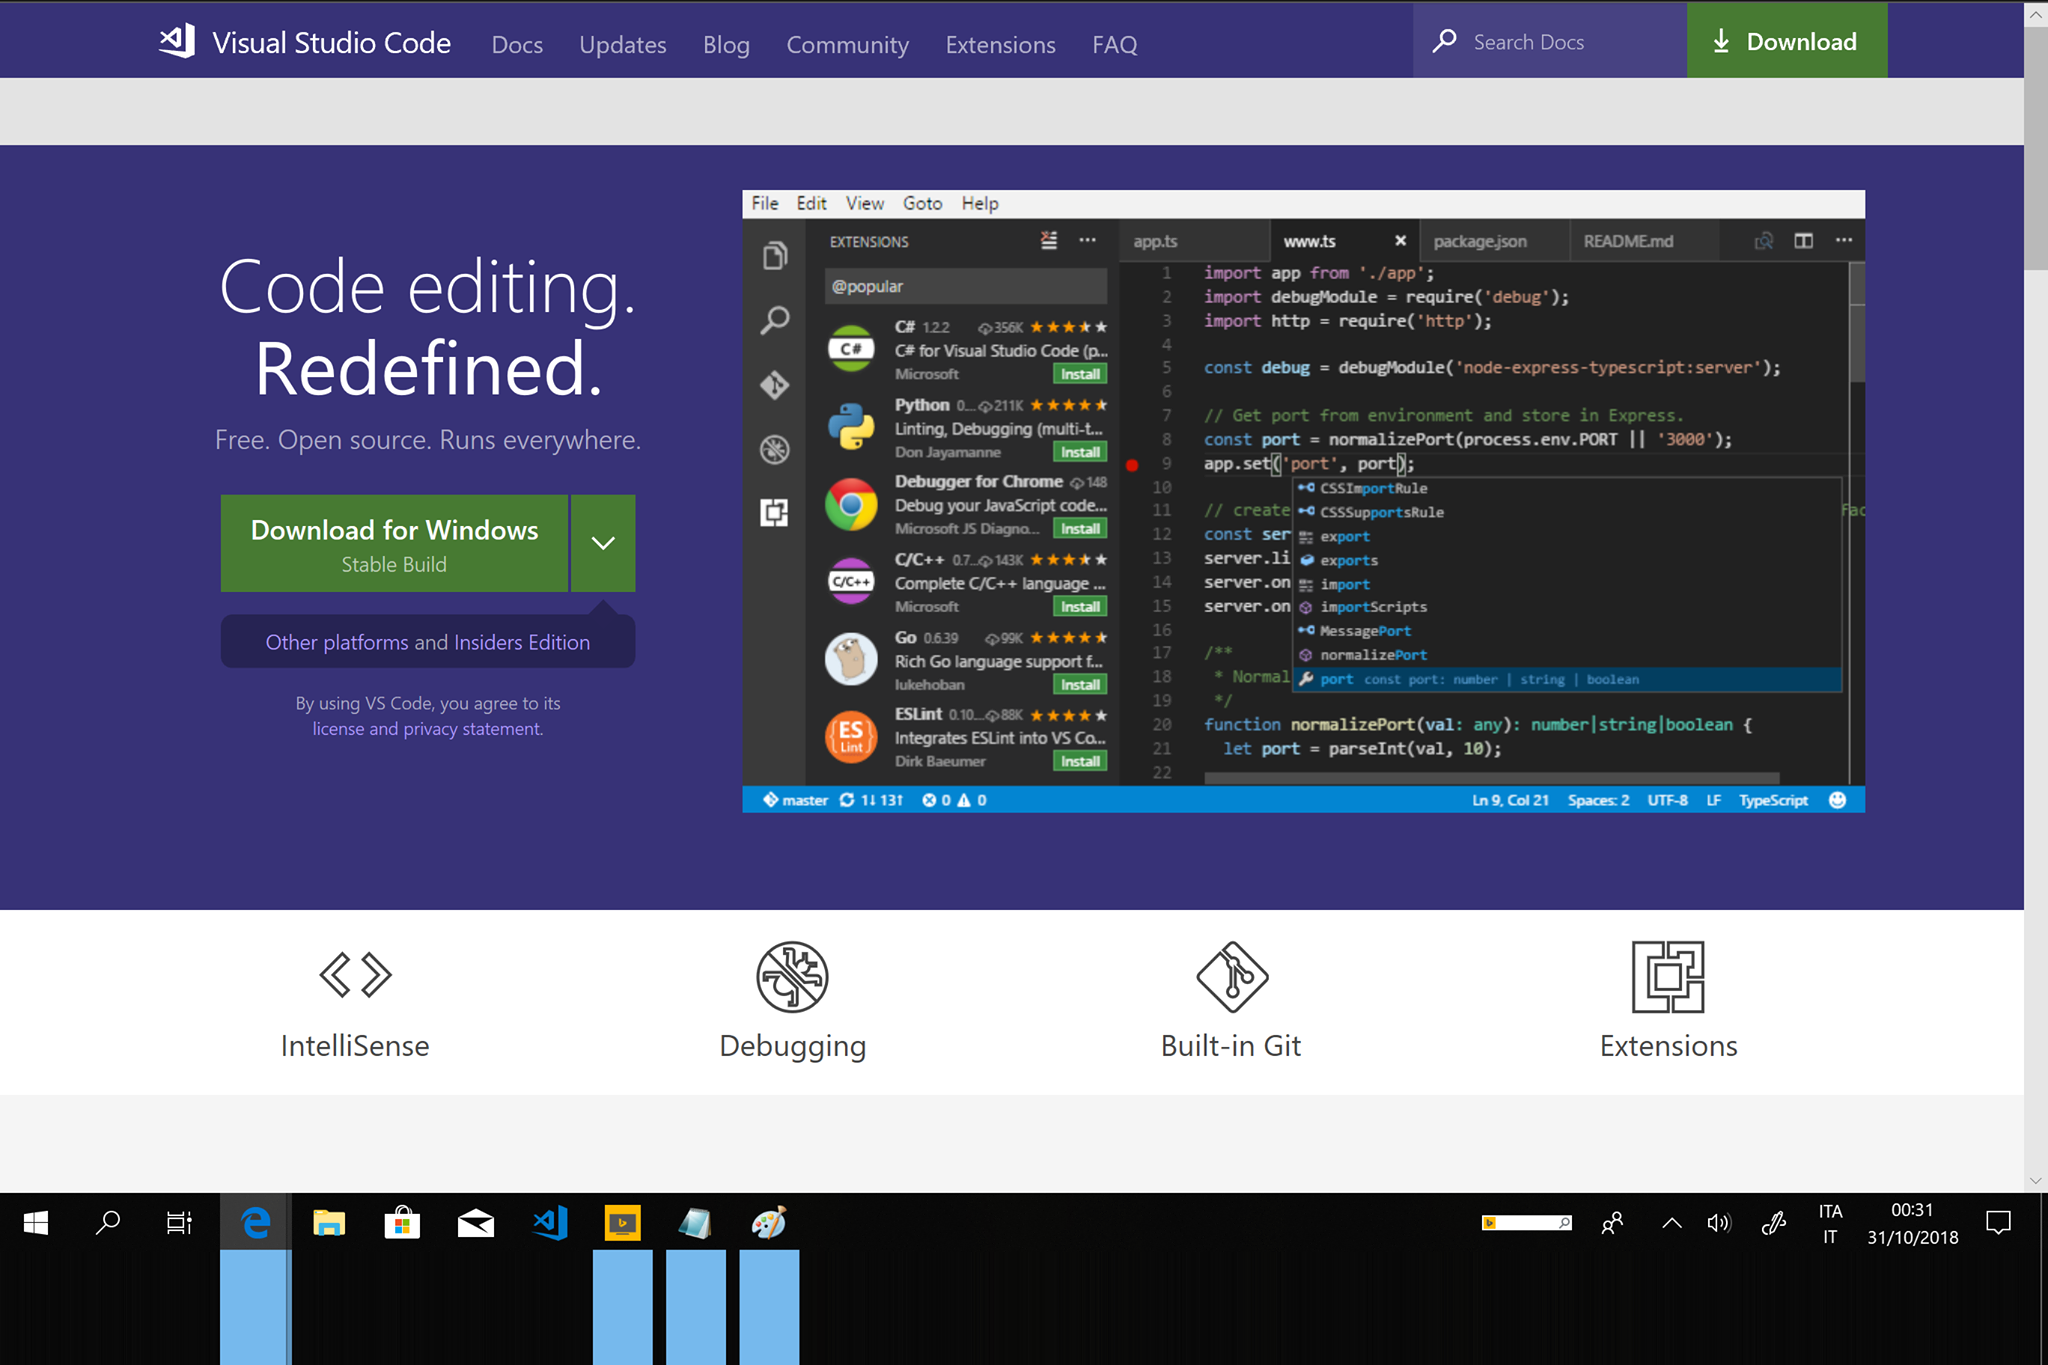Follow the Other platforms link
Image resolution: width=2048 pixels, height=1365 pixels.
click(x=337, y=642)
